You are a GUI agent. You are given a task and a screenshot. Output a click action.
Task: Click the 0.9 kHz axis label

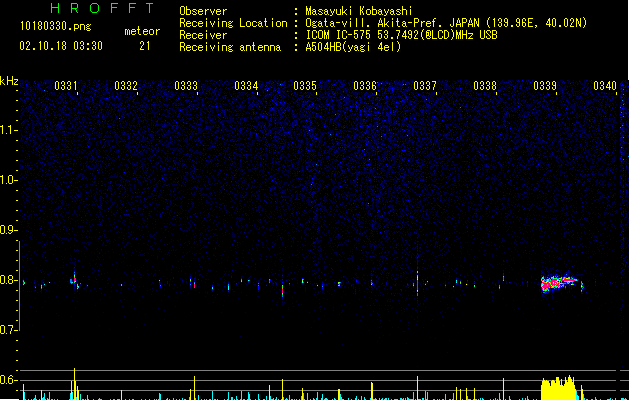pyautogui.click(x=9, y=230)
